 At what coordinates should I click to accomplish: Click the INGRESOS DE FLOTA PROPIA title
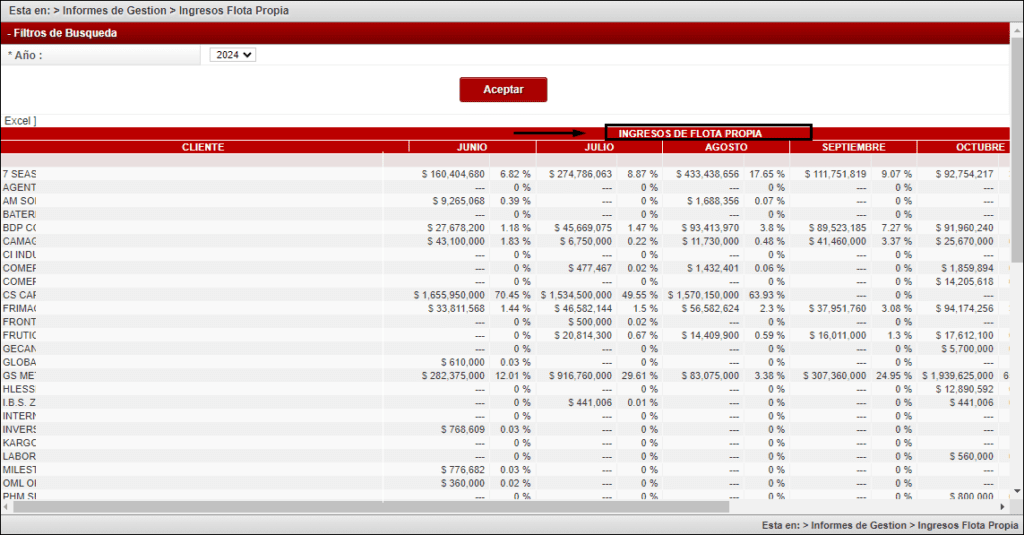coord(690,133)
